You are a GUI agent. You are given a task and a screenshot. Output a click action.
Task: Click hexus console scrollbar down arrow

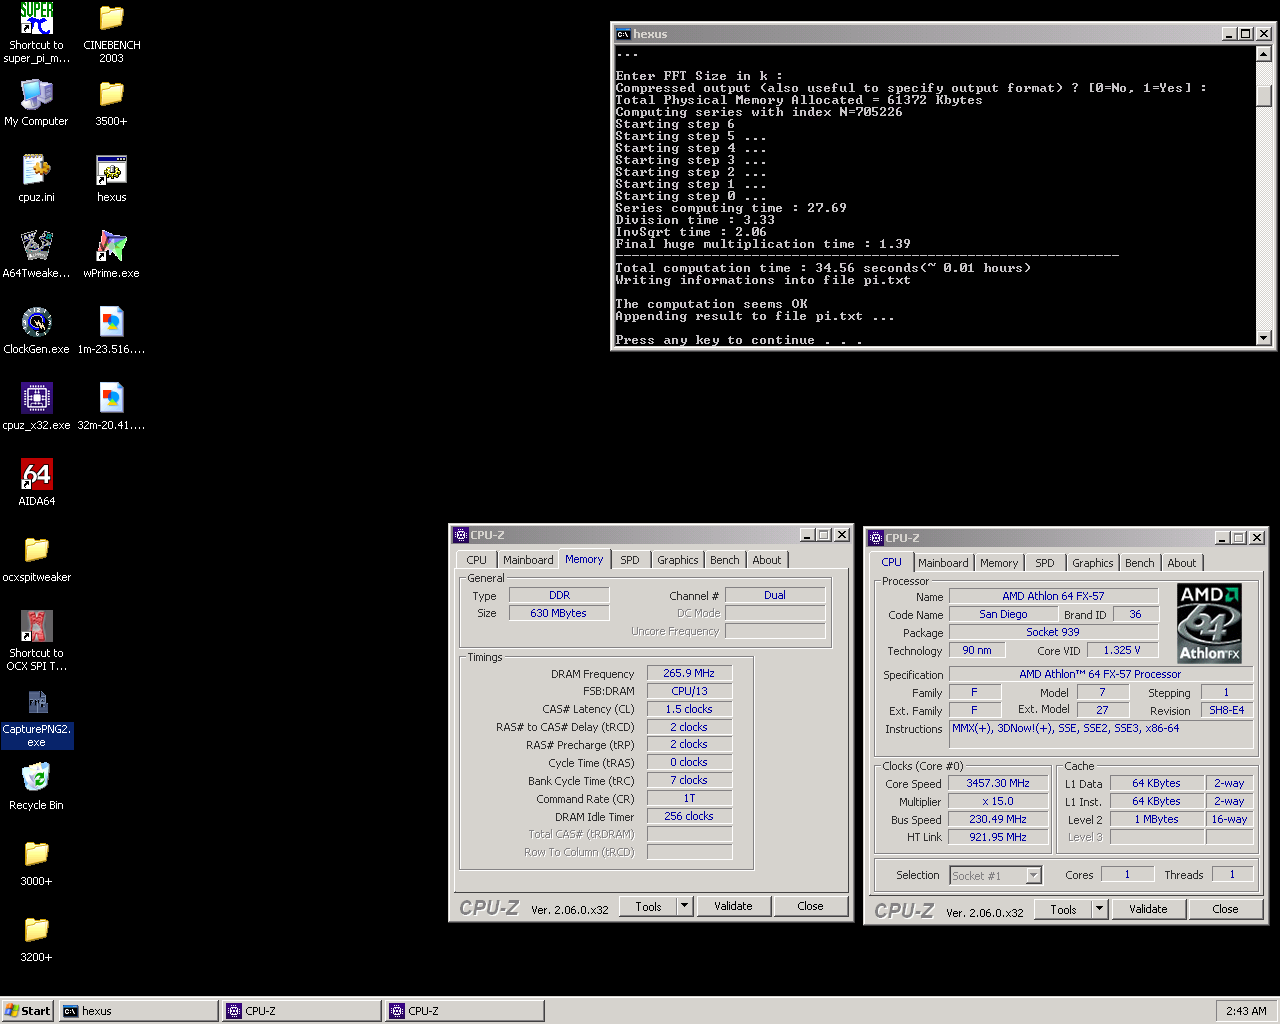1264,338
